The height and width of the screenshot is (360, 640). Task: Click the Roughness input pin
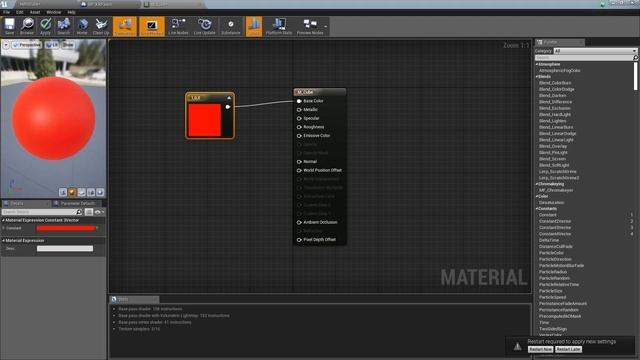(x=299, y=127)
